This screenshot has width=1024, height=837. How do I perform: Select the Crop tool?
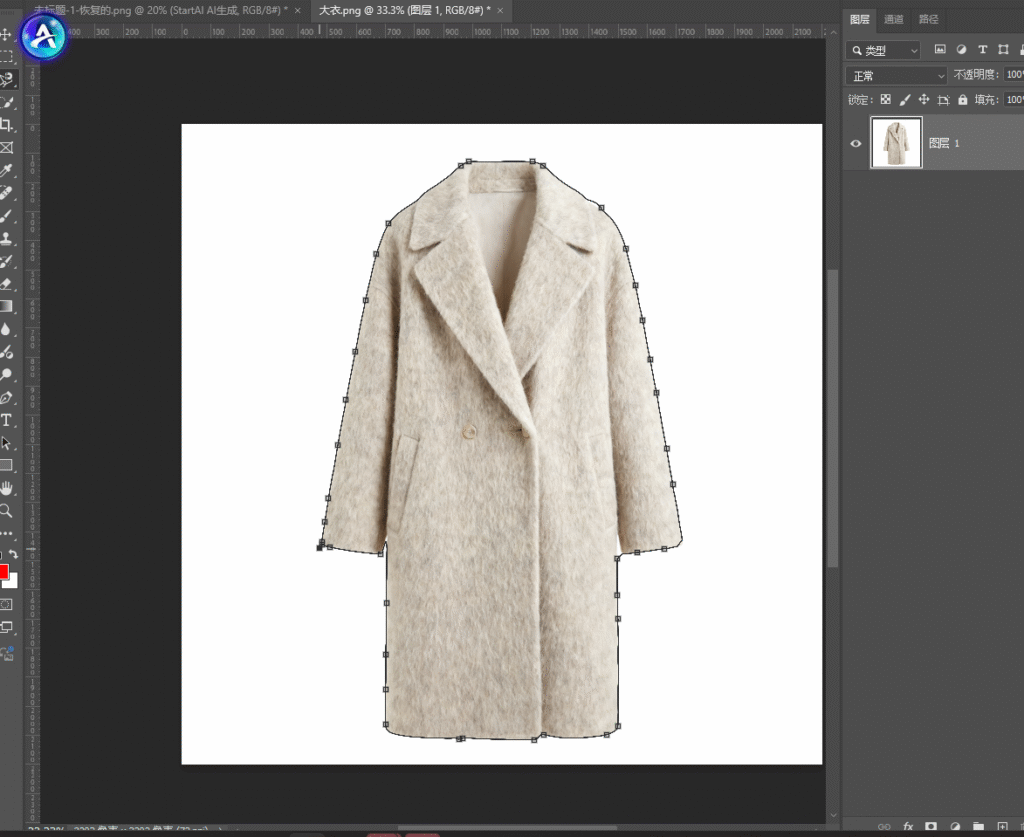tap(7, 125)
